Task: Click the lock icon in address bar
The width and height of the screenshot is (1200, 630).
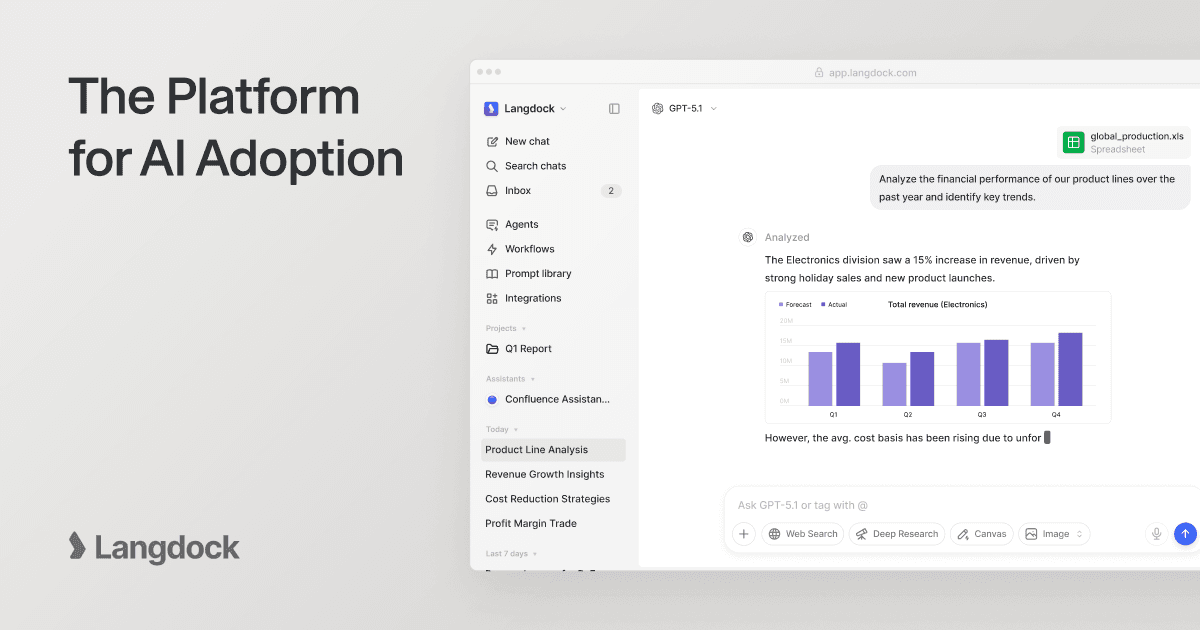Action: tap(819, 73)
